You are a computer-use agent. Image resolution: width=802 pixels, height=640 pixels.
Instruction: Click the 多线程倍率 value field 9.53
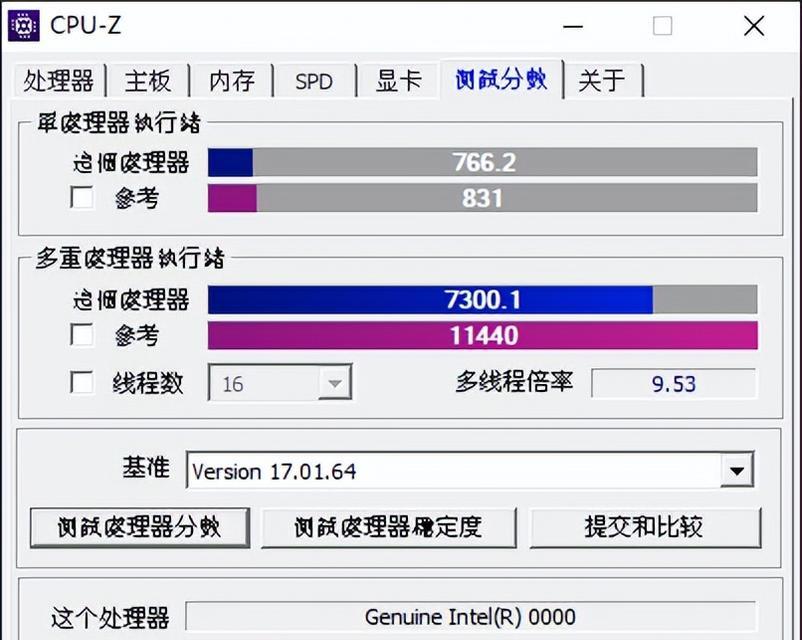(x=674, y=383)
